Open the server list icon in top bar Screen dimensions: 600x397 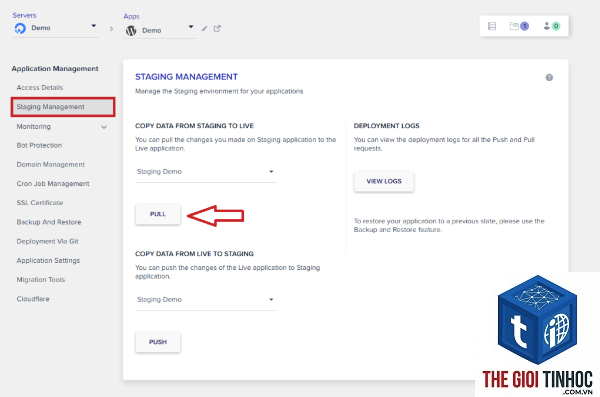click(492, 26)
